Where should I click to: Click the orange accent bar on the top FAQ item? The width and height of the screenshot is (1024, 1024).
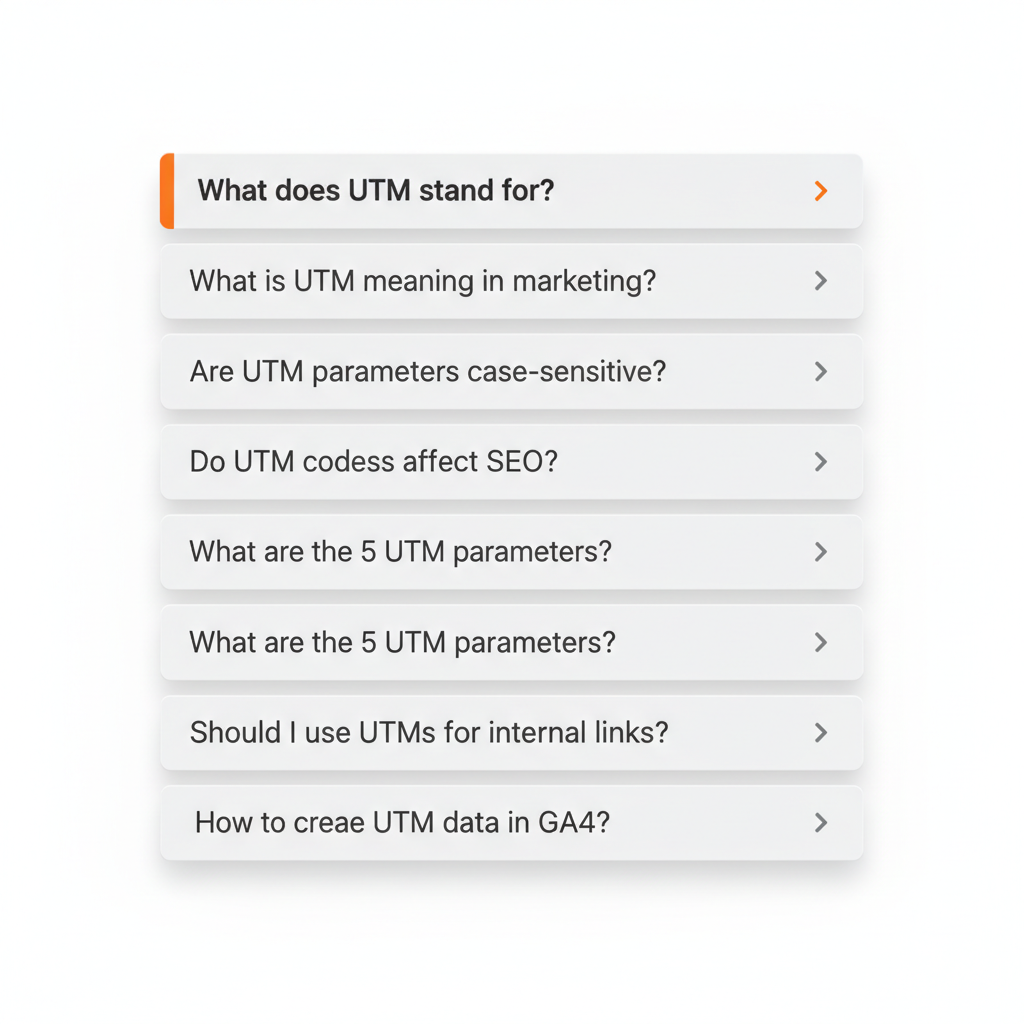[166, 191]
